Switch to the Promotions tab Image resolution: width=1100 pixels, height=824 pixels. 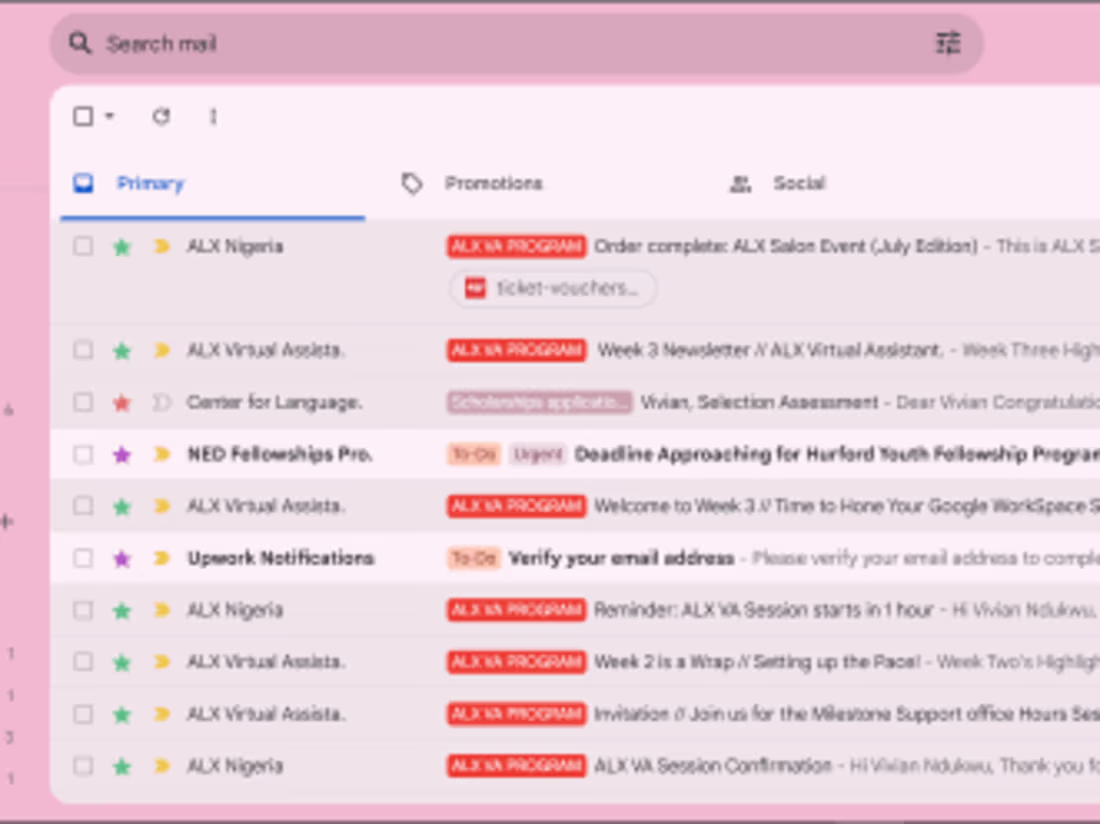pos(494,184)
